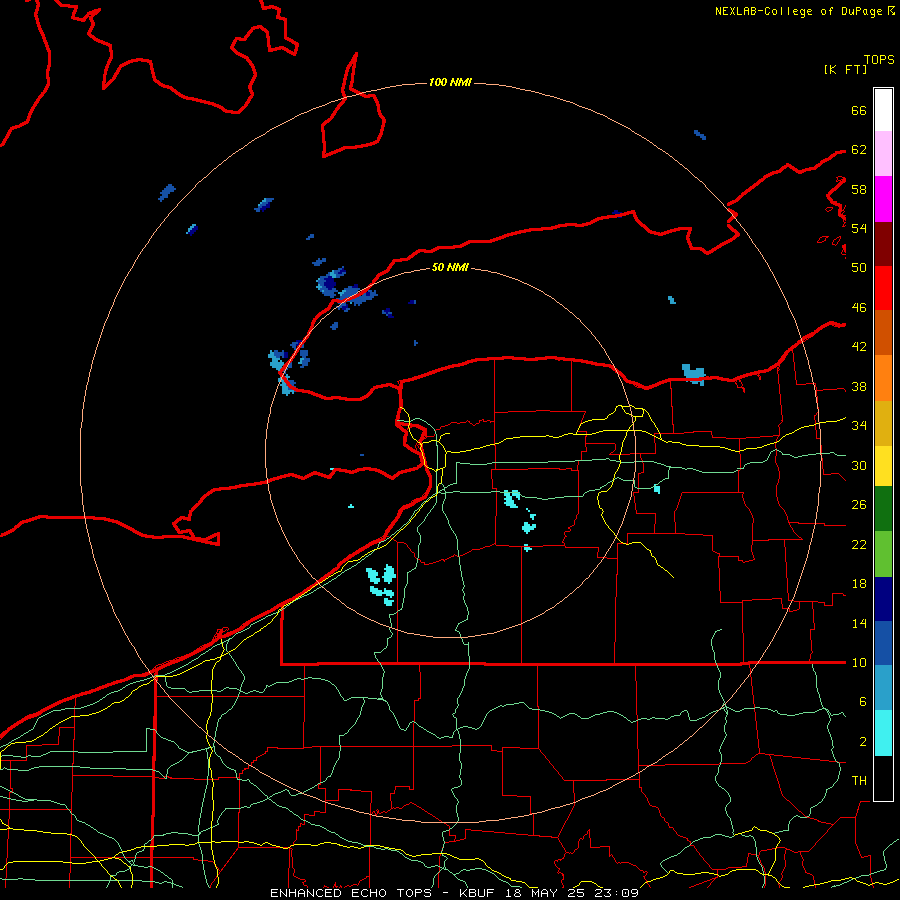This screenshot has width=900, height=900.
Task: Click the dark green legend color band
Action: click(883, 509)
